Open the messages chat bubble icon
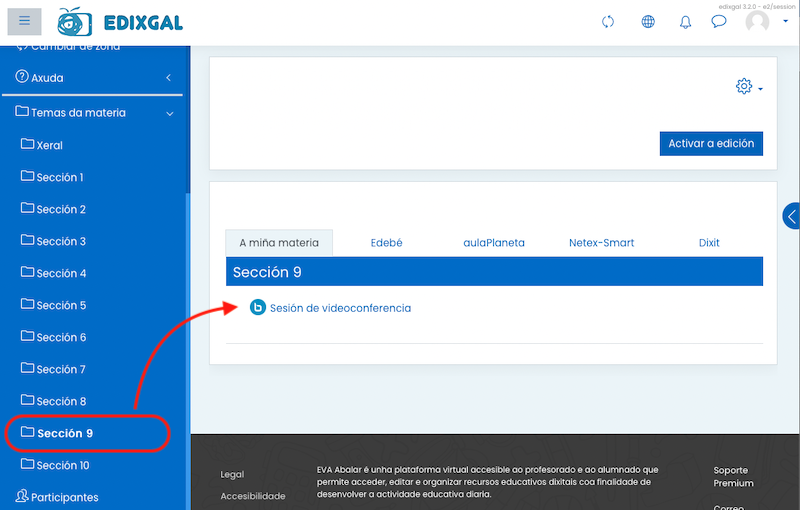Screen dimensions: 800x510 click(718, 22)
